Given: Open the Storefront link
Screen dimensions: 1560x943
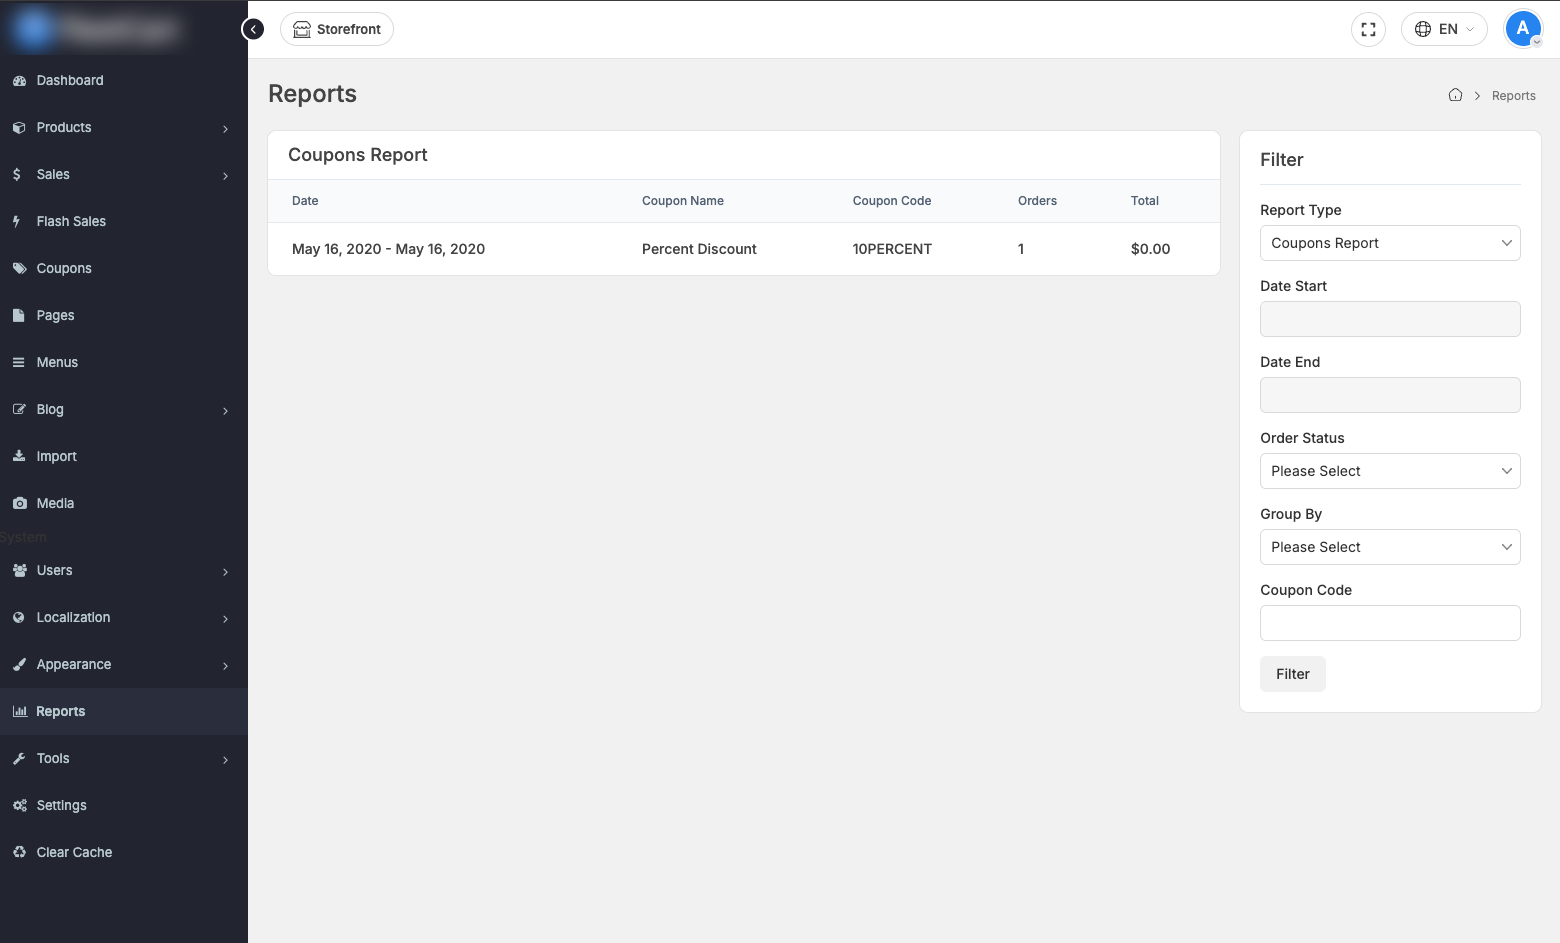Looking at the screenshot, I should (x=336, y=29).
